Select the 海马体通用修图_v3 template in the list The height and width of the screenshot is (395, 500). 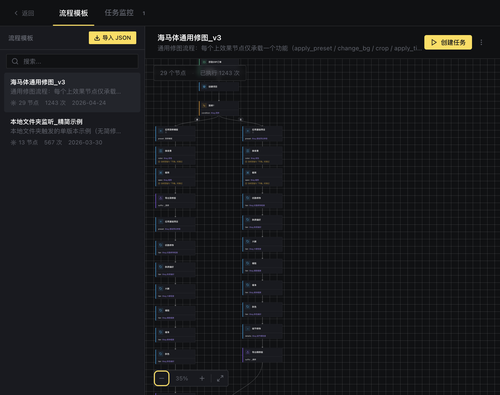(x=72, y=92)
